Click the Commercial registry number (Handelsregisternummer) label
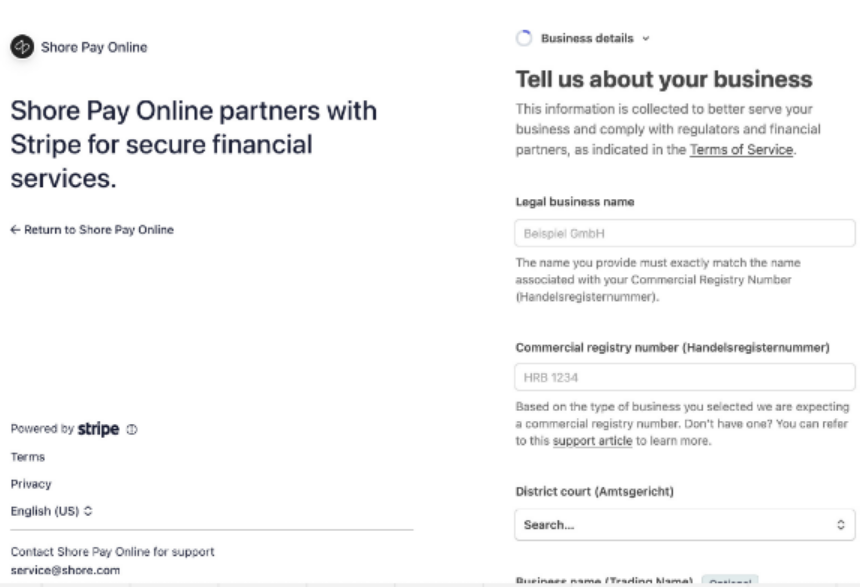Image resolution: width=860 pixels, height=587 pixels. (673, 347)
